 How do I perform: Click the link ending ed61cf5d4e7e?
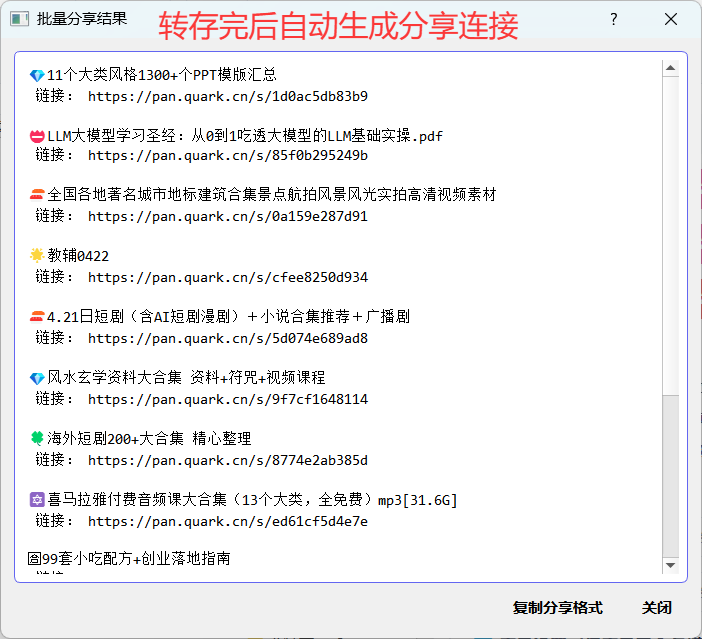(x=228, y=521)
